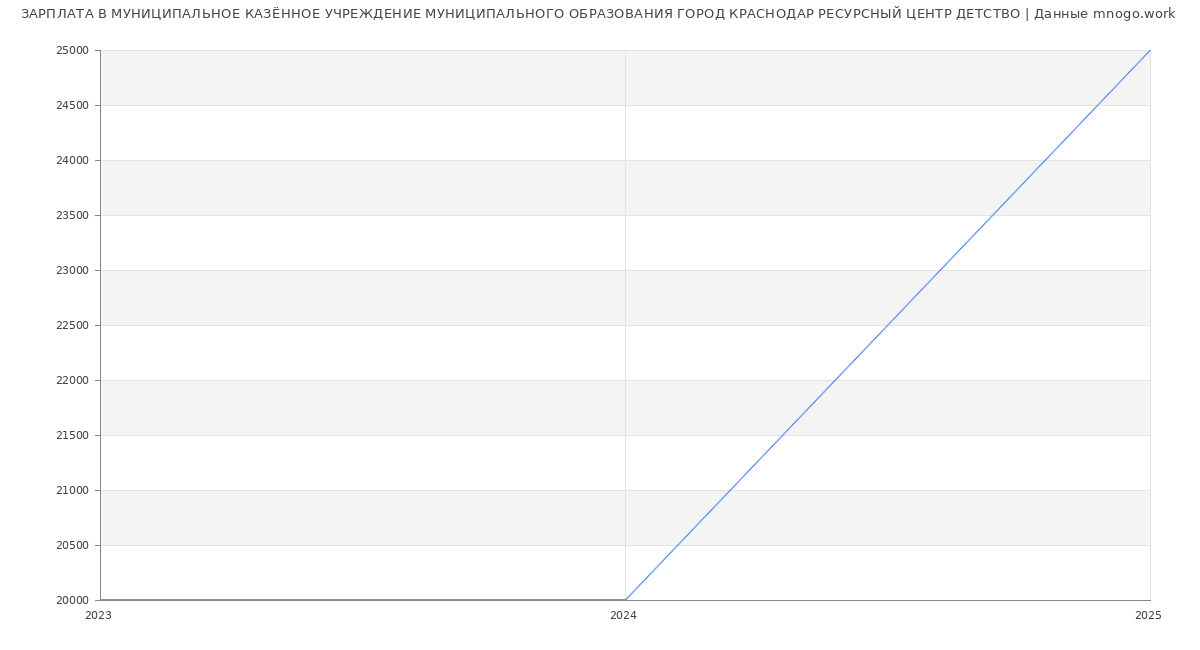Click the 23500 y-axis label

click(73, 215)
